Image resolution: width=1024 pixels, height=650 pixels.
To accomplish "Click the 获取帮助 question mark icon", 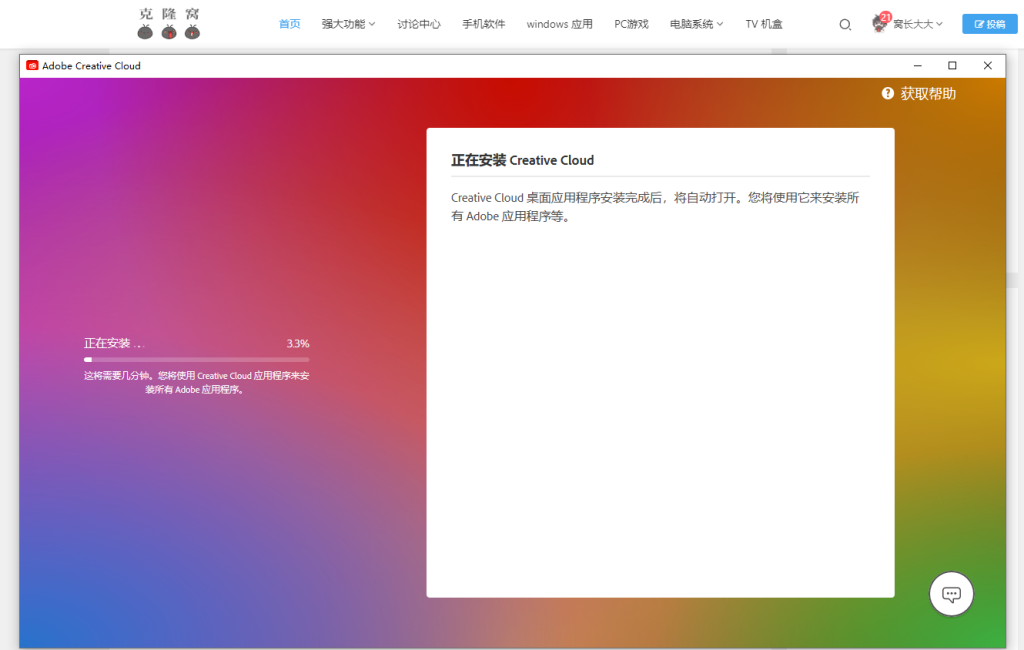I will [x=888, y=93].
